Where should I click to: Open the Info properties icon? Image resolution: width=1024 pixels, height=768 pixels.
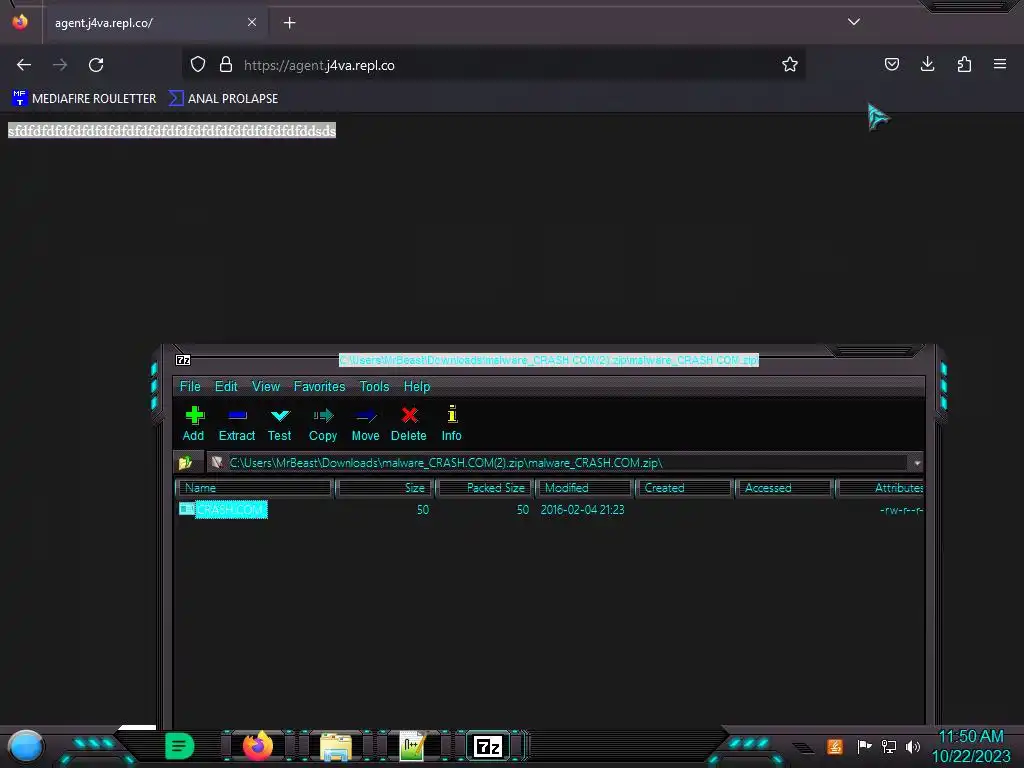(x=451, y=423)
